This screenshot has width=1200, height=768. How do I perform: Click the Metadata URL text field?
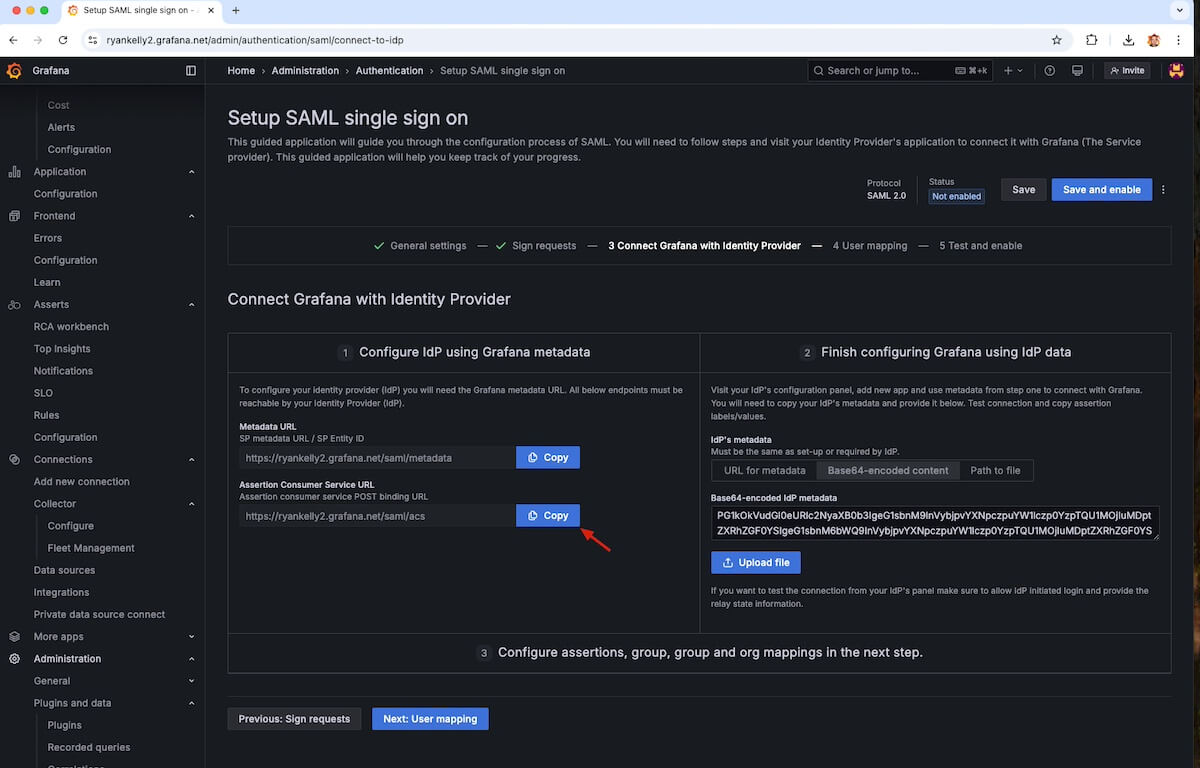point(377,458)
